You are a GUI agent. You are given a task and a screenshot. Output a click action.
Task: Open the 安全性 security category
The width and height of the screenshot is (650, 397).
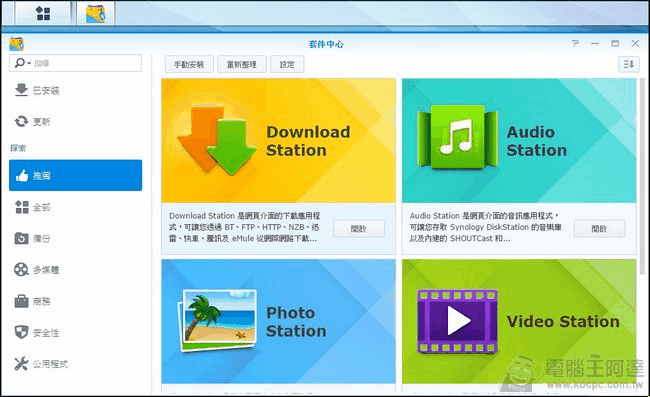[75, 332]
